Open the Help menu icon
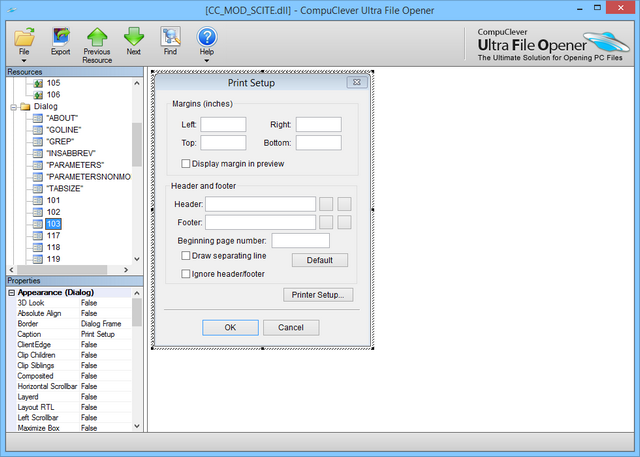This screenshot has height=457, width=640. [x=207, y=39]
